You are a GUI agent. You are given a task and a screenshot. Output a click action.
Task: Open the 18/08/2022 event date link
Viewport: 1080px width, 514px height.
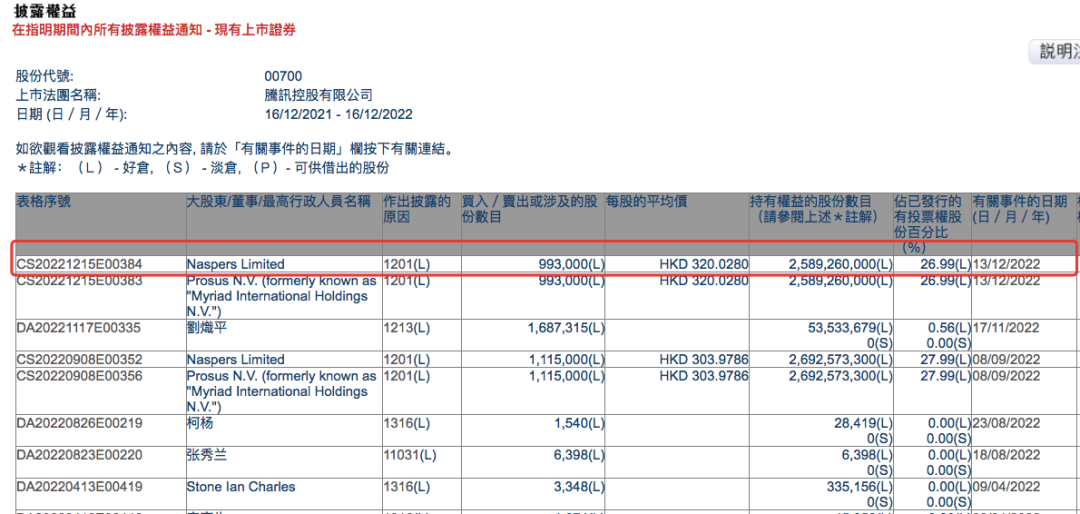(1006, 455)
